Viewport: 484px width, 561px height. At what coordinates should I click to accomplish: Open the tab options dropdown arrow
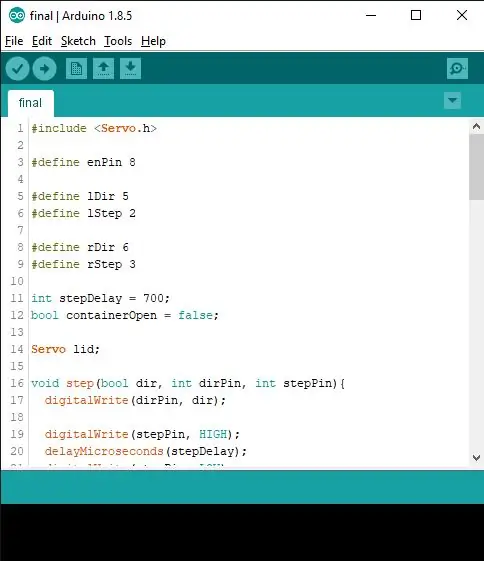(x=452, y=100)
